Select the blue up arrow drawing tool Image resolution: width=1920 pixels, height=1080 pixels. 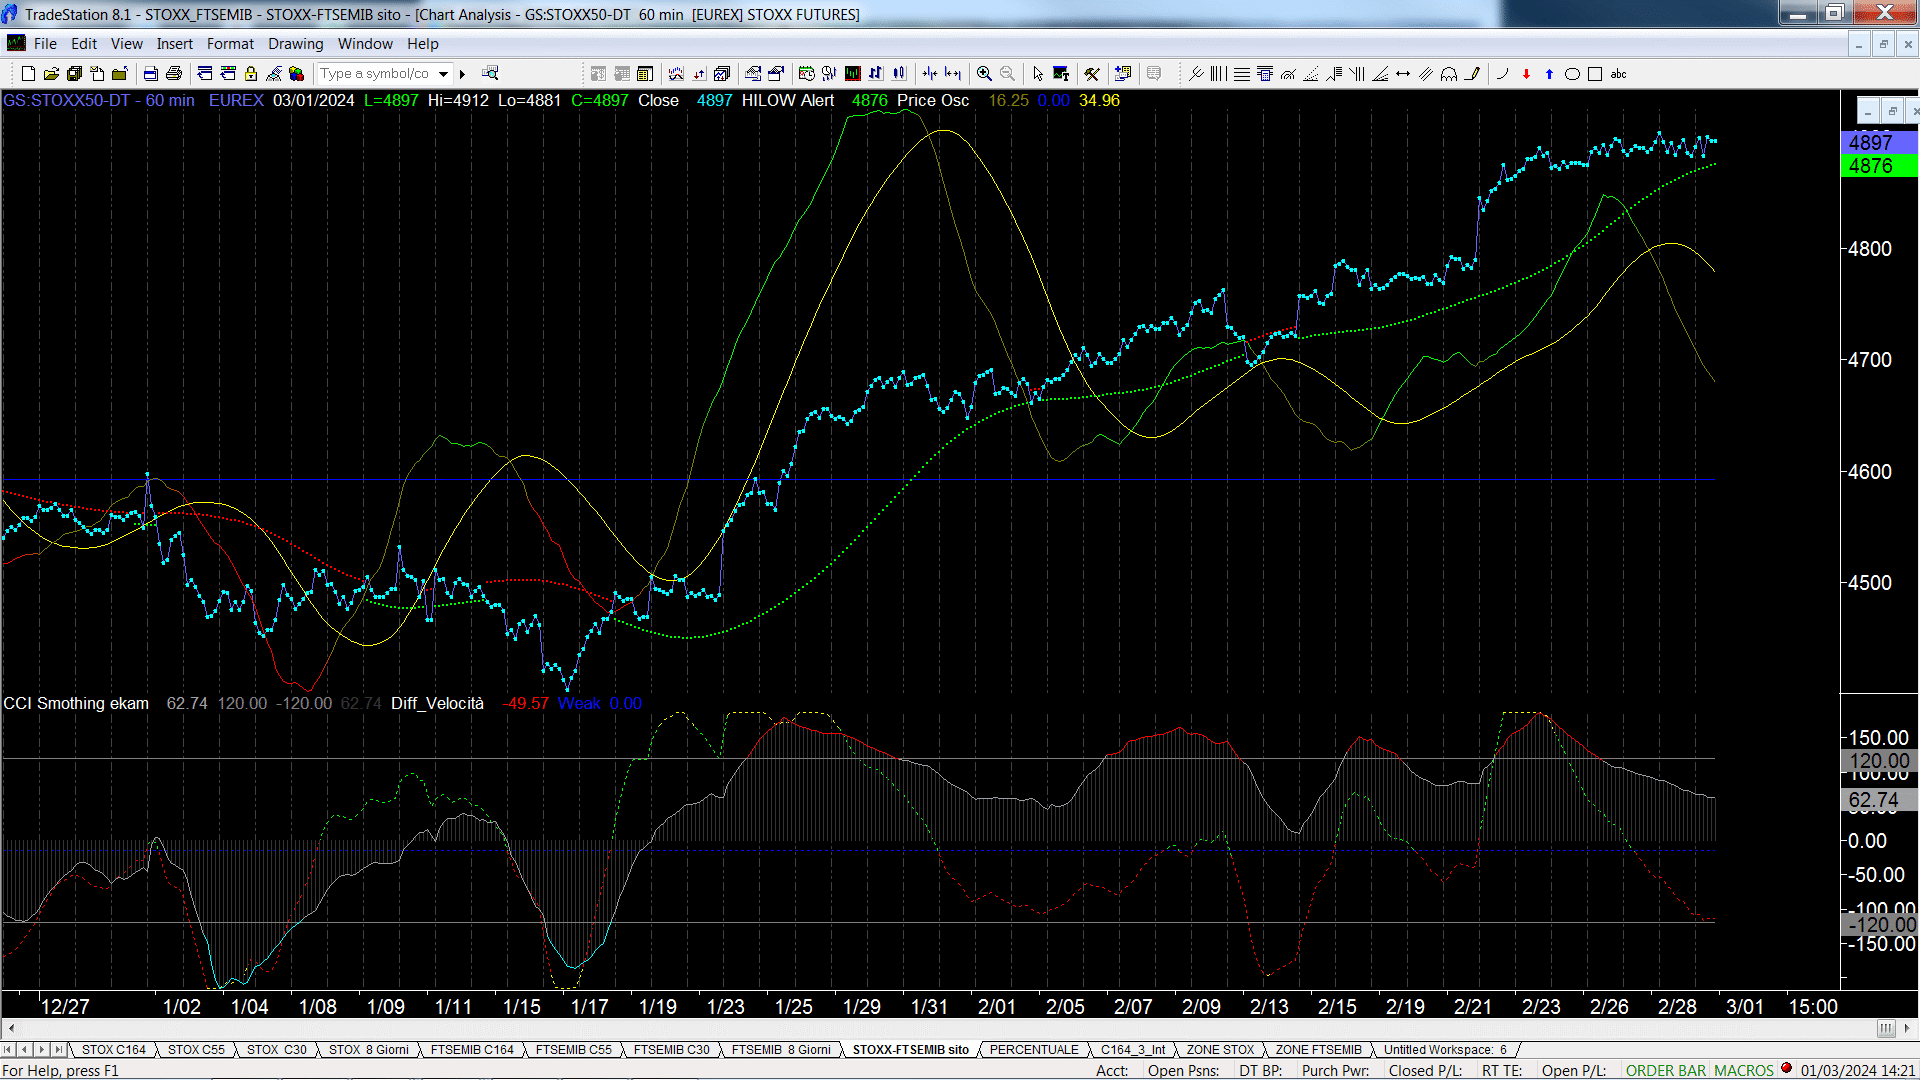[x=1549, y=73]
